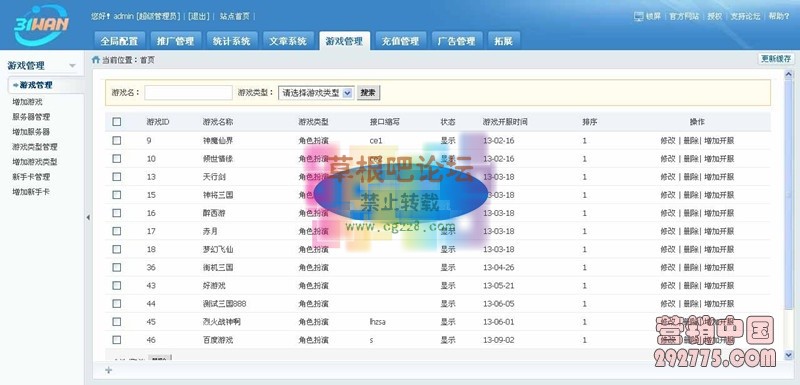Click the 更新缓存 button
Image resolution: width=800 pixels, height=385 pixels.
coord(777,59)
